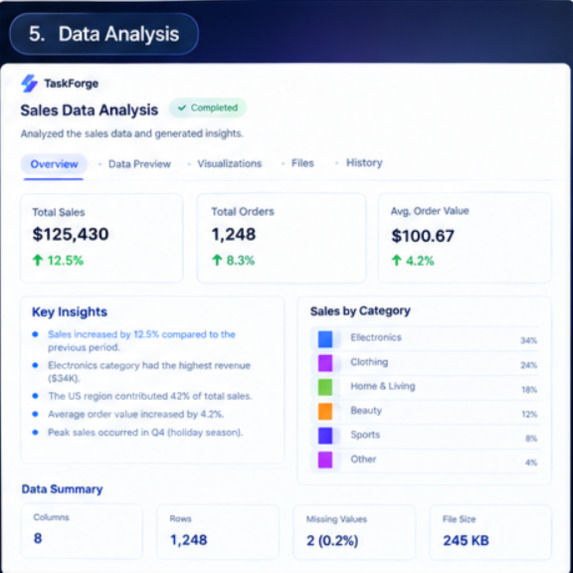Image resolution: width=573 pixels, height=573 pixels.
Task: Click the '5. Data Analysis' header pill
Action: pos(104,34)
